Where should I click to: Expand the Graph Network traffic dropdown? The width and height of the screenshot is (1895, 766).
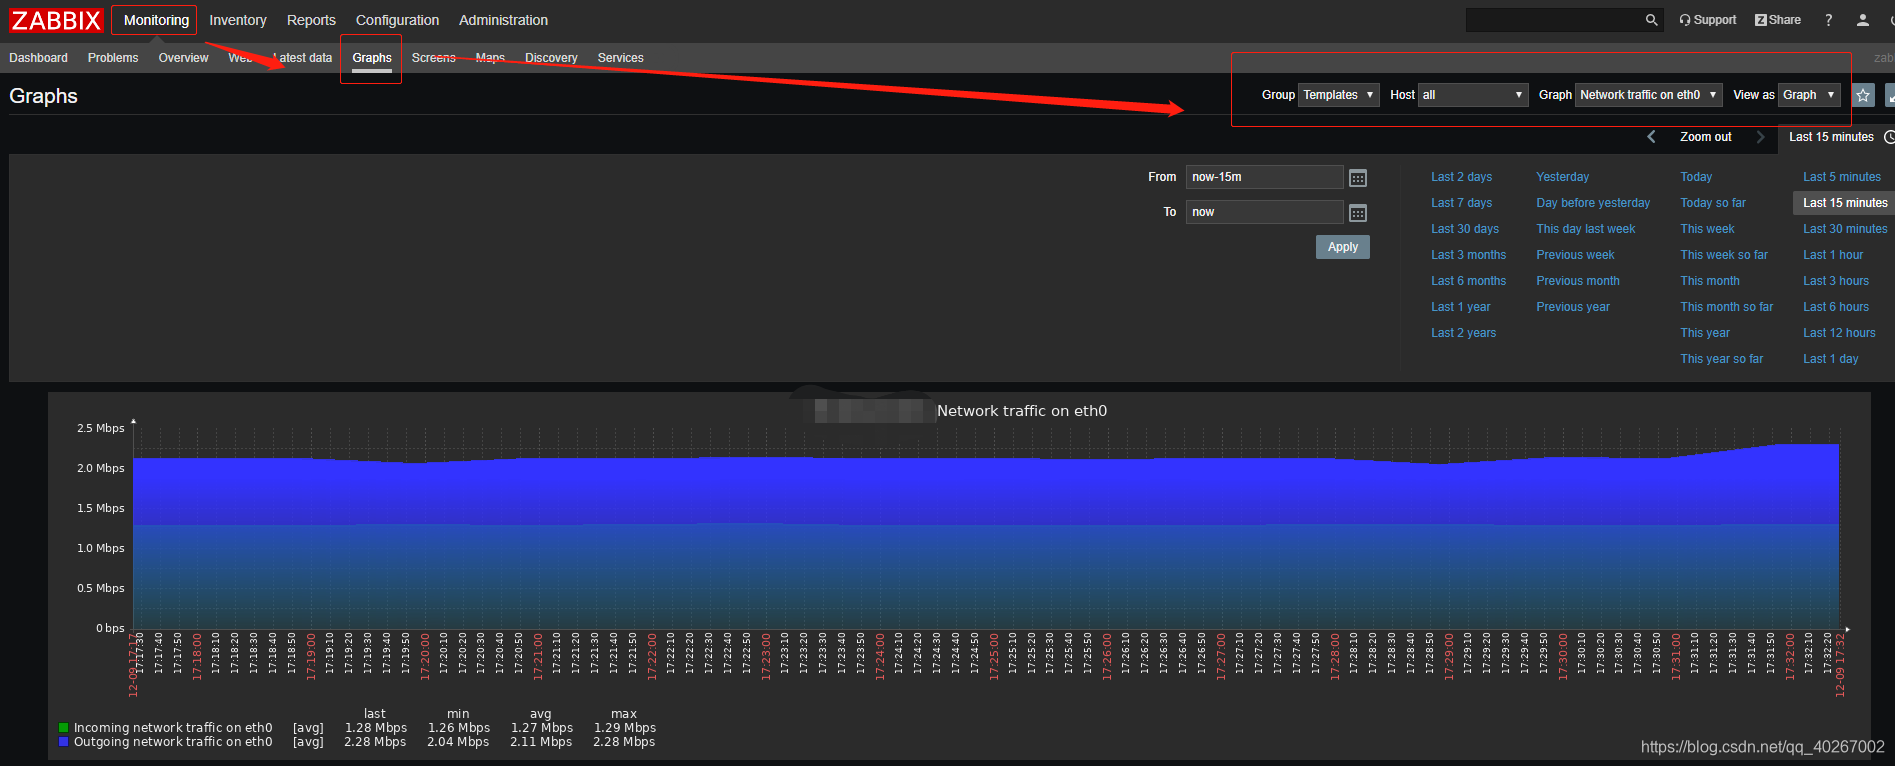1649,95
